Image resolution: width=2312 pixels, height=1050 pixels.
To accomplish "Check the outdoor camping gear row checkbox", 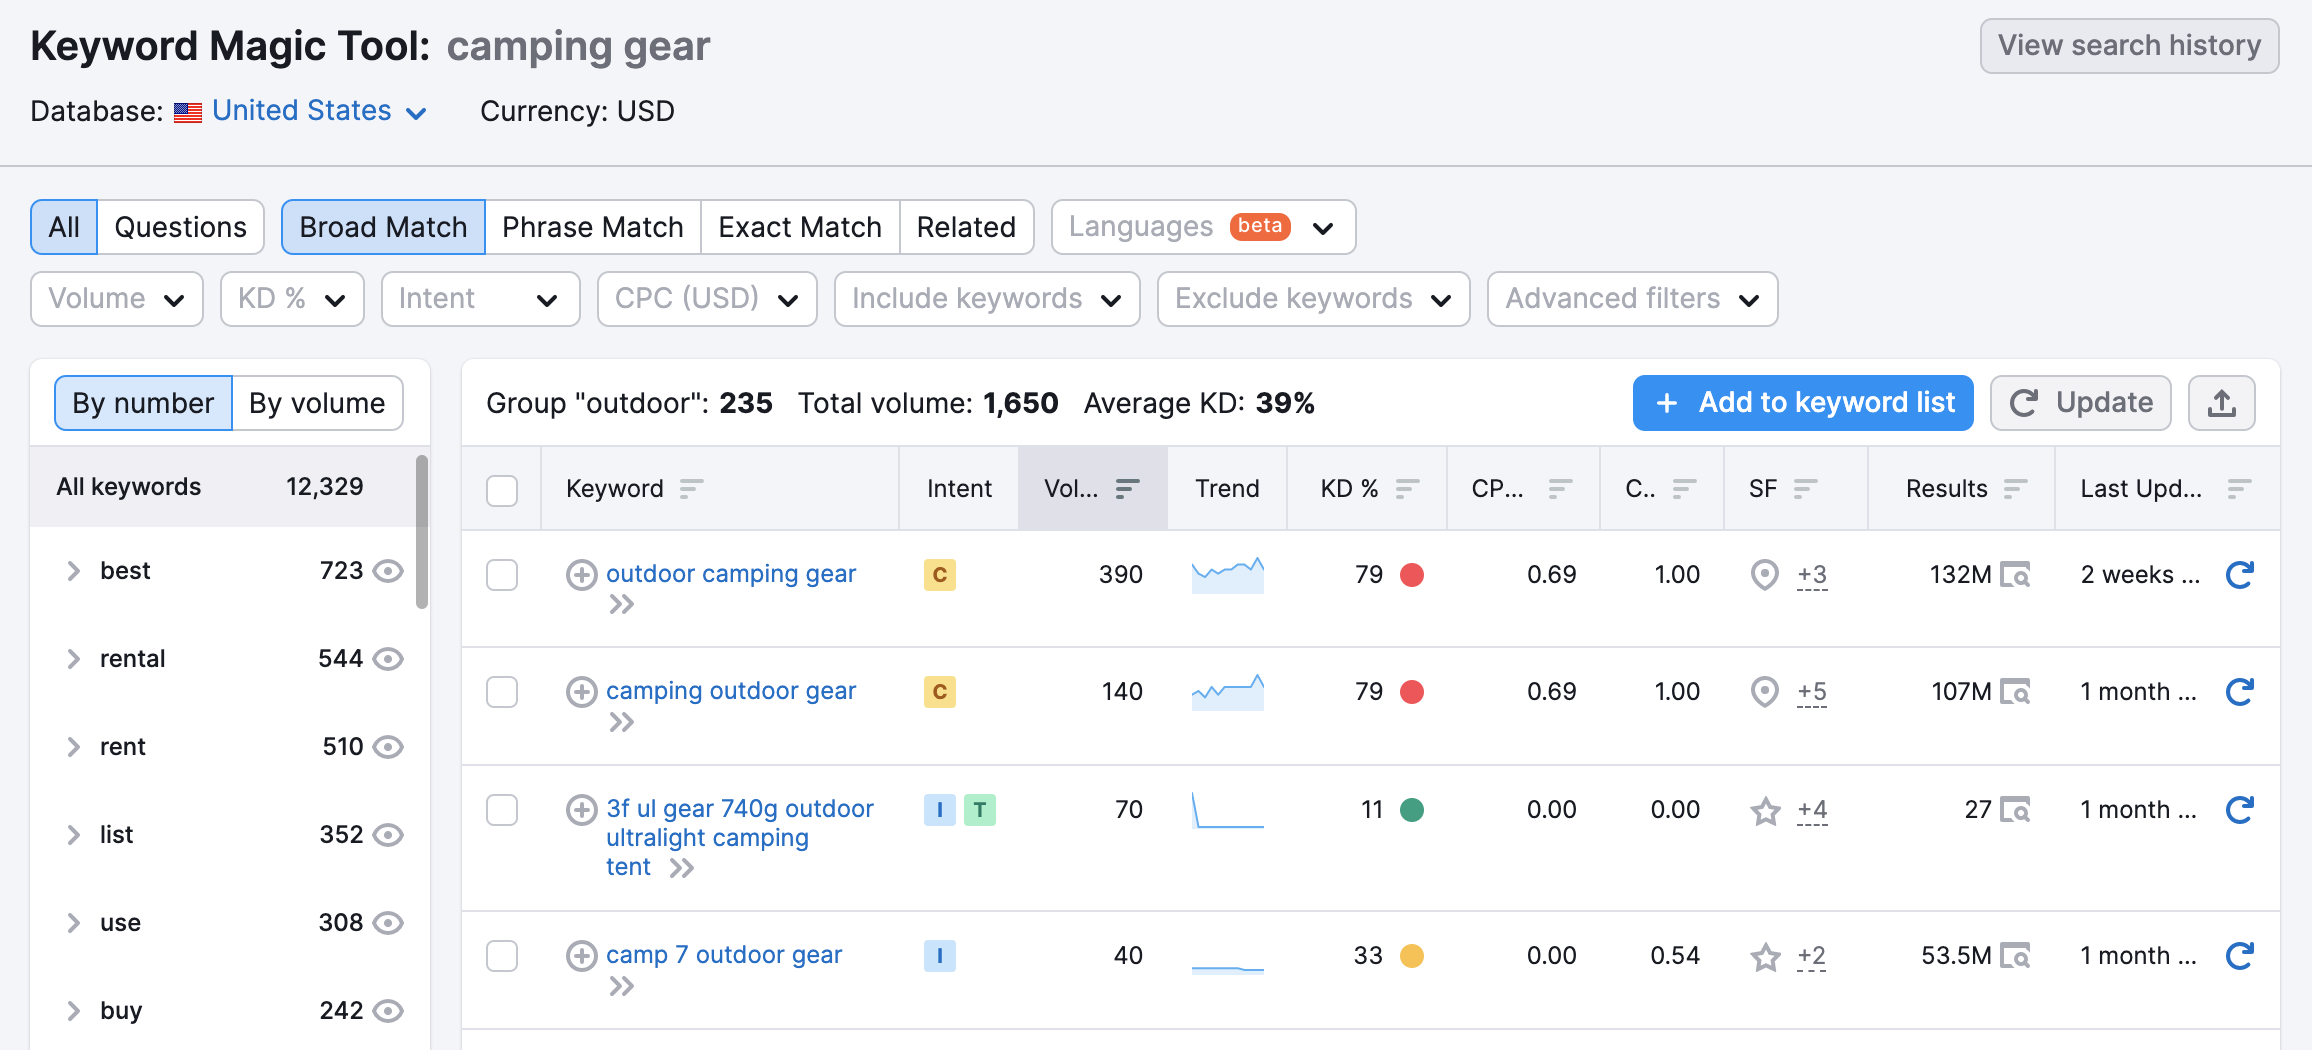I will pos(502,575).
